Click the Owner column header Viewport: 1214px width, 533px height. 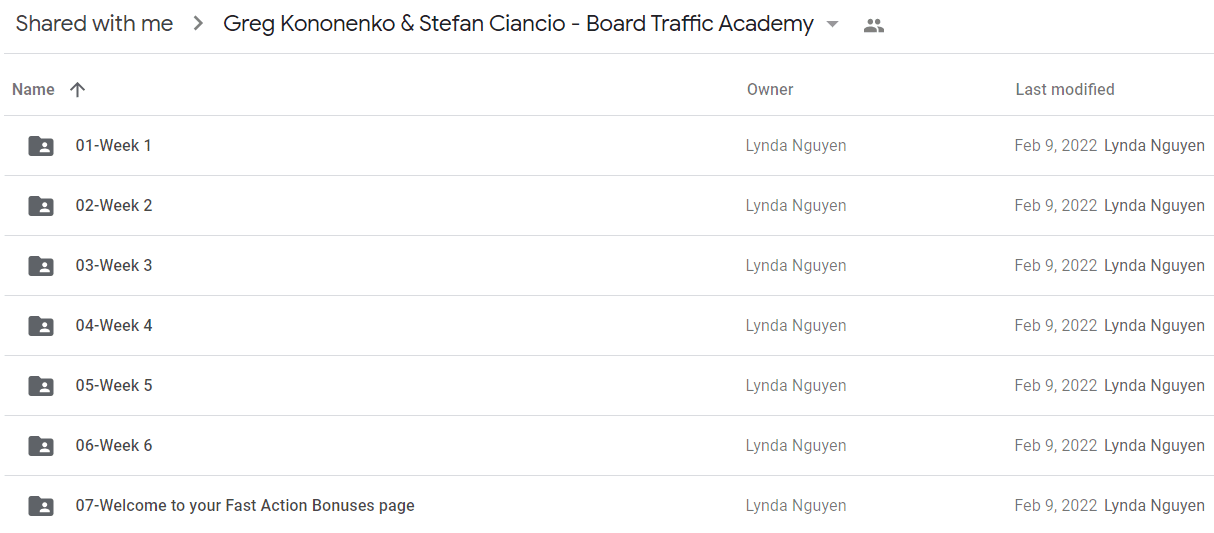pyautogui.click(x=770, y=90)
